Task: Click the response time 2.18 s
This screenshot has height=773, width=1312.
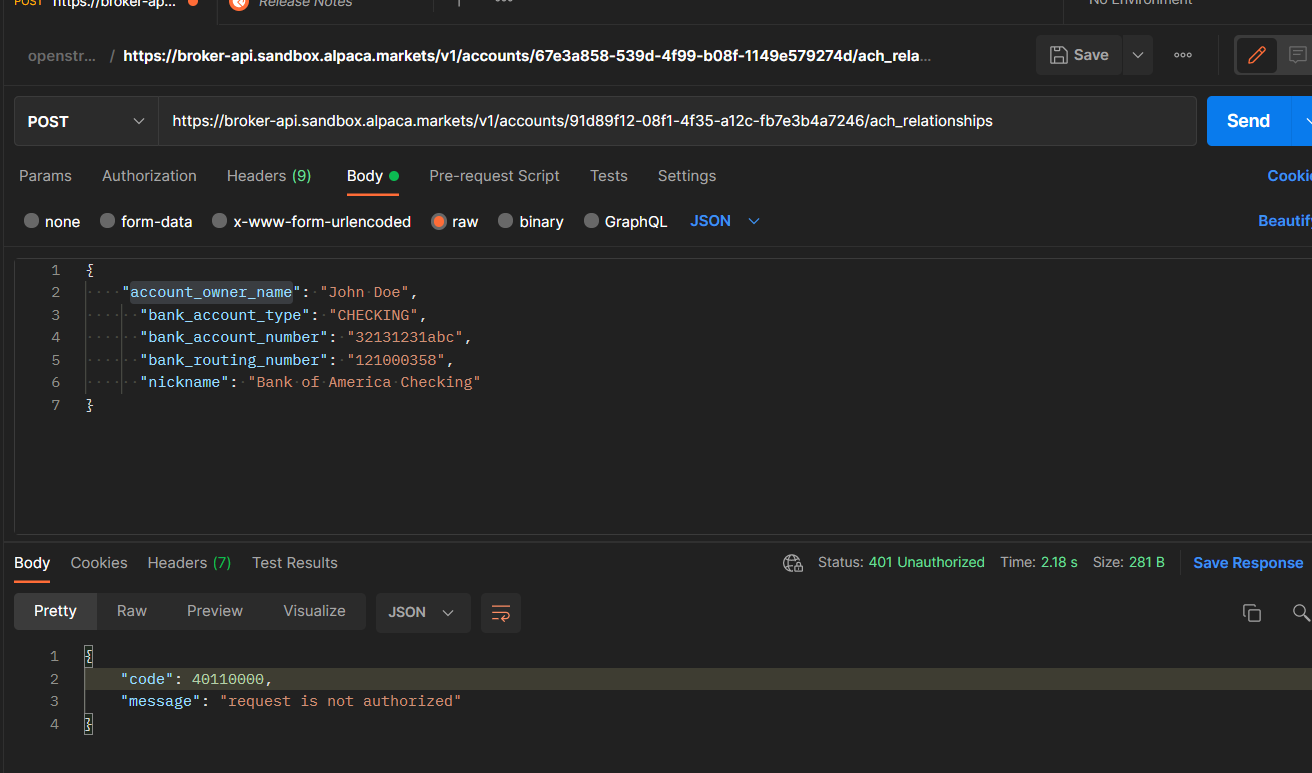Action: coord(1059,562)
